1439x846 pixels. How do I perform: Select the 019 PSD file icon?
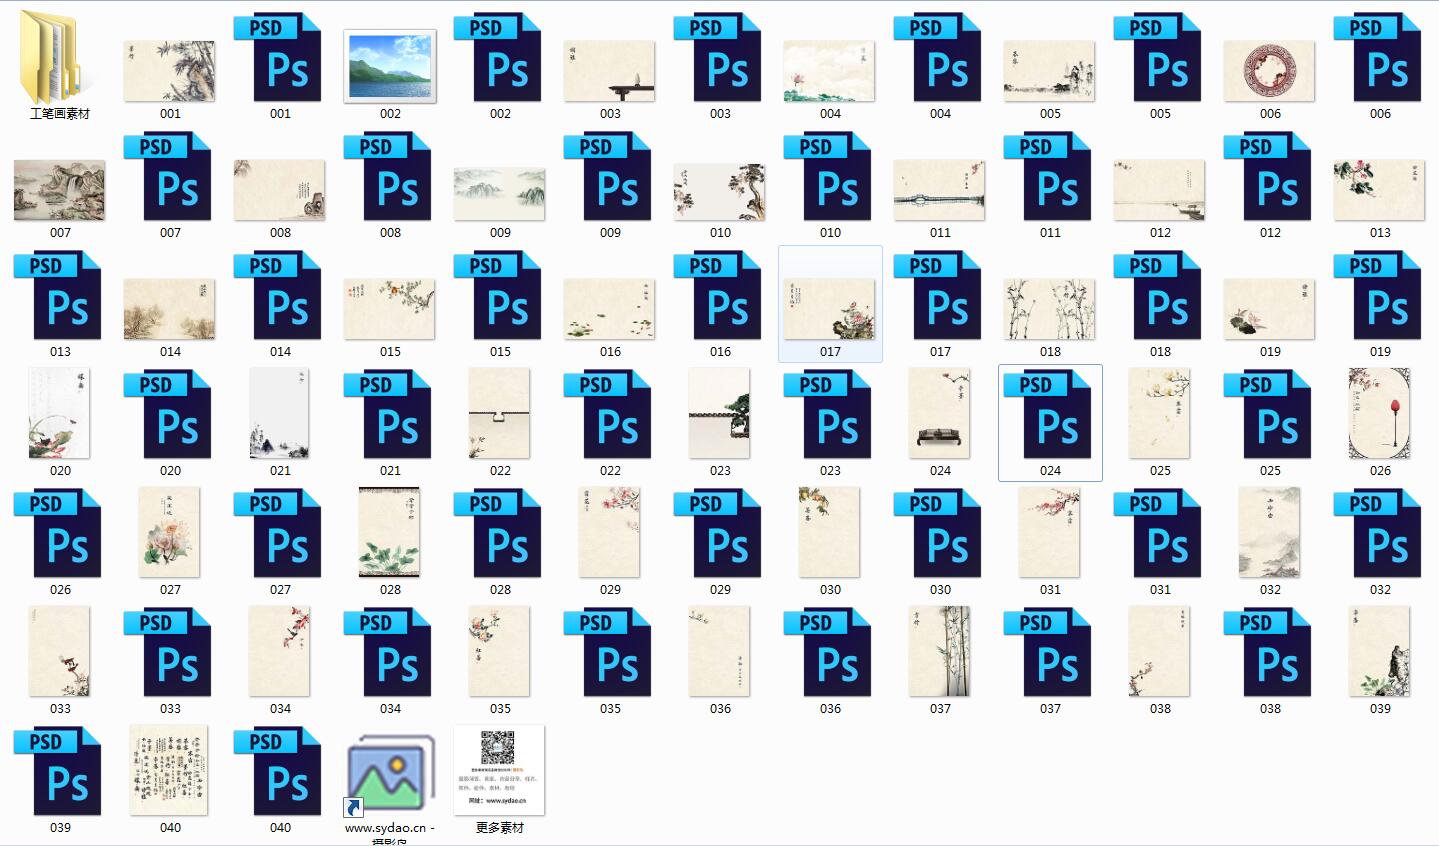pos(1379,296)
